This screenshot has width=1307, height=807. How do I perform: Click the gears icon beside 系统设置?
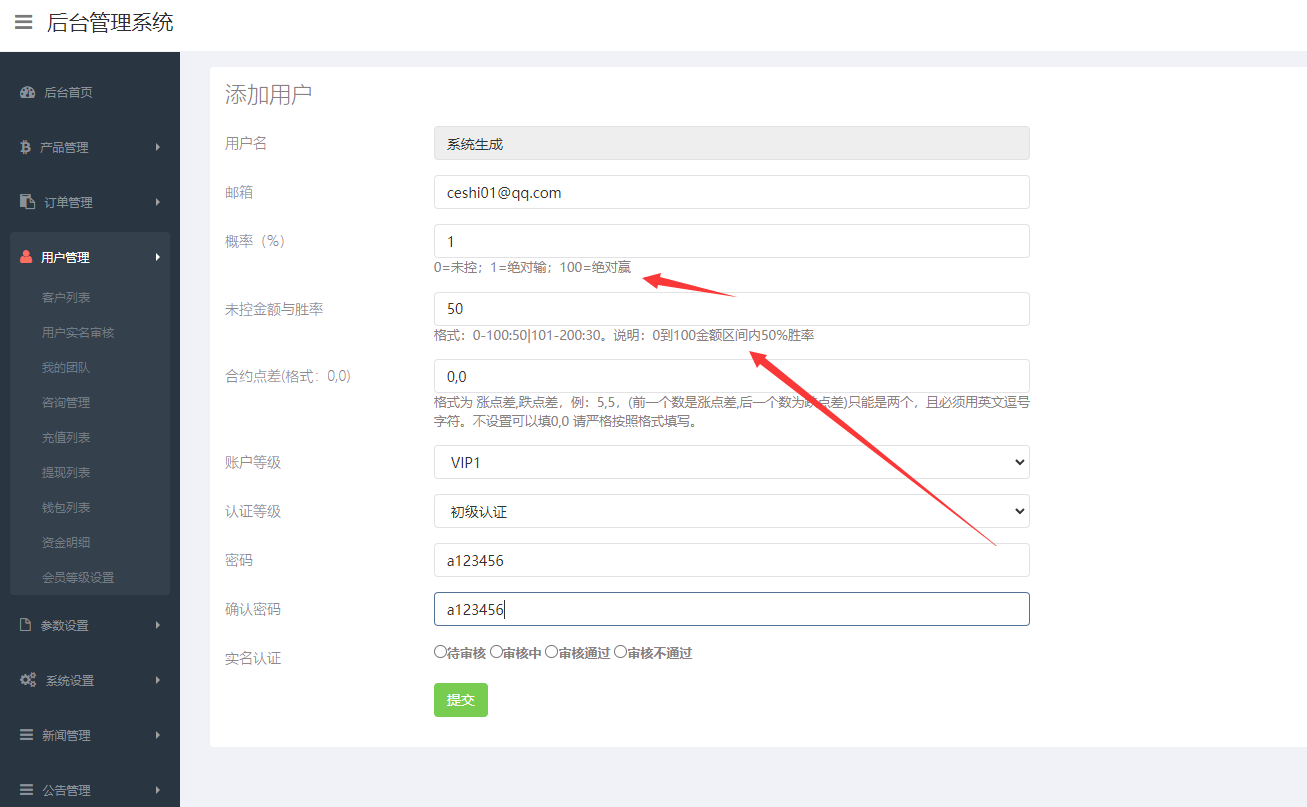[27, 680]
